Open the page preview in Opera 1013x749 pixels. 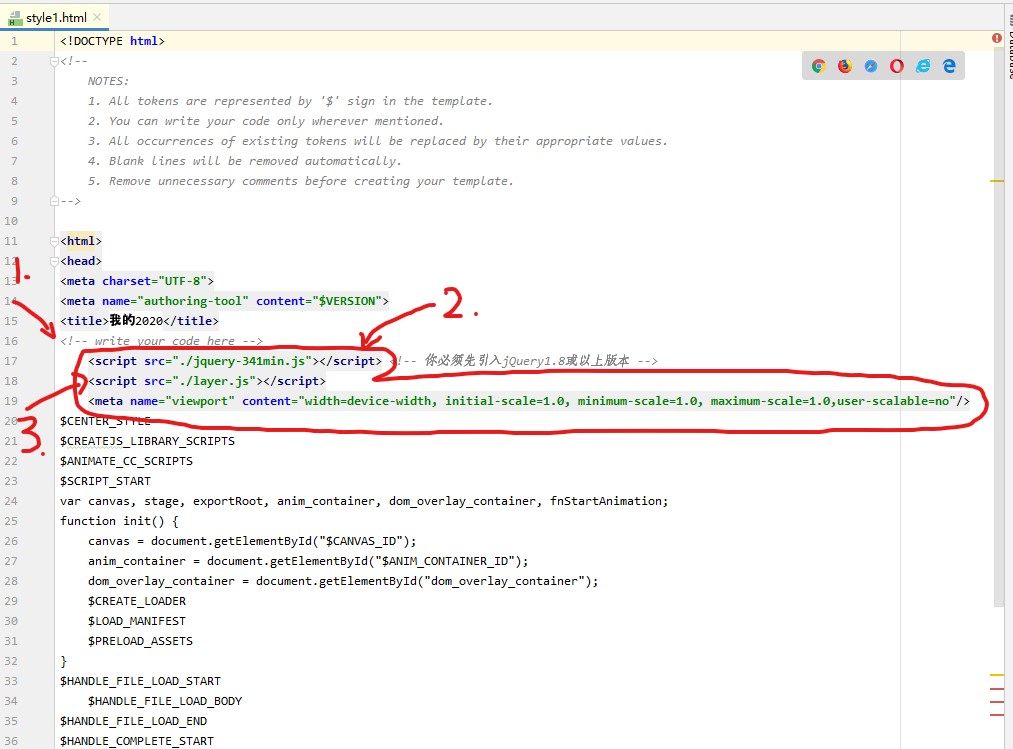click(x=897, y=66)
